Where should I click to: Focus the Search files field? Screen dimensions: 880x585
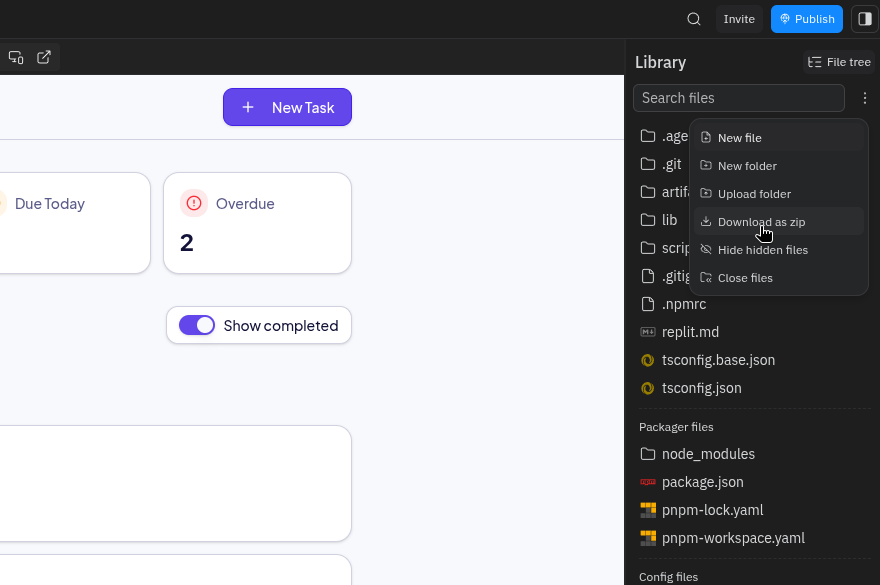739,98
